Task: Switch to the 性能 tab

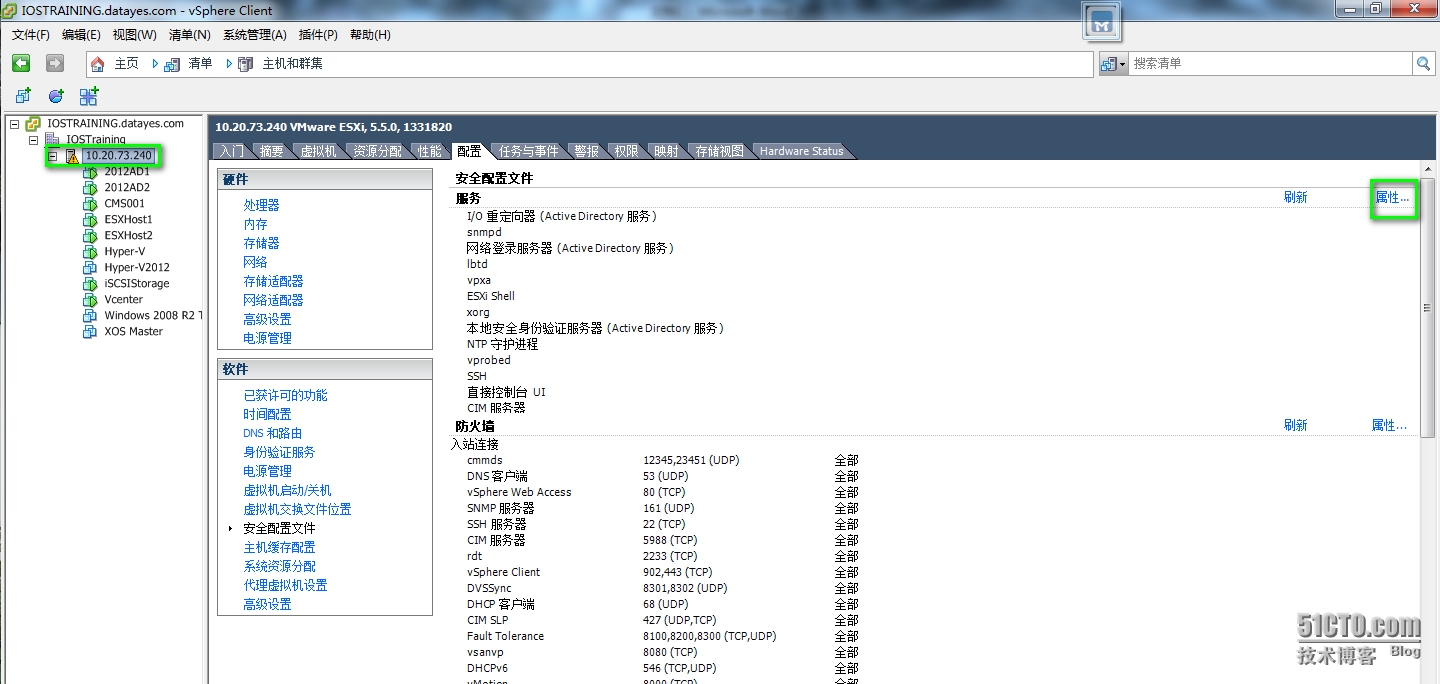Action: pos(430,151)
